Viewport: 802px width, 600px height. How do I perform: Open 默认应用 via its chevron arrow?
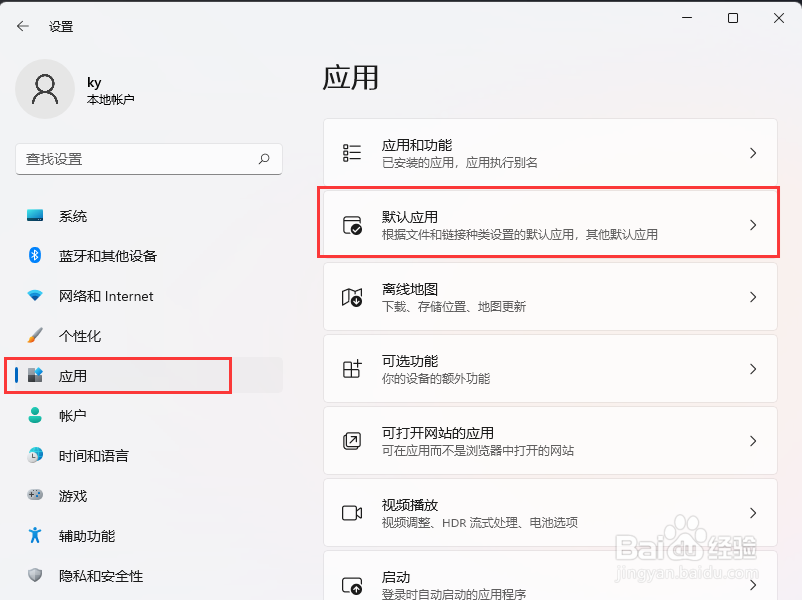[753, 225]
